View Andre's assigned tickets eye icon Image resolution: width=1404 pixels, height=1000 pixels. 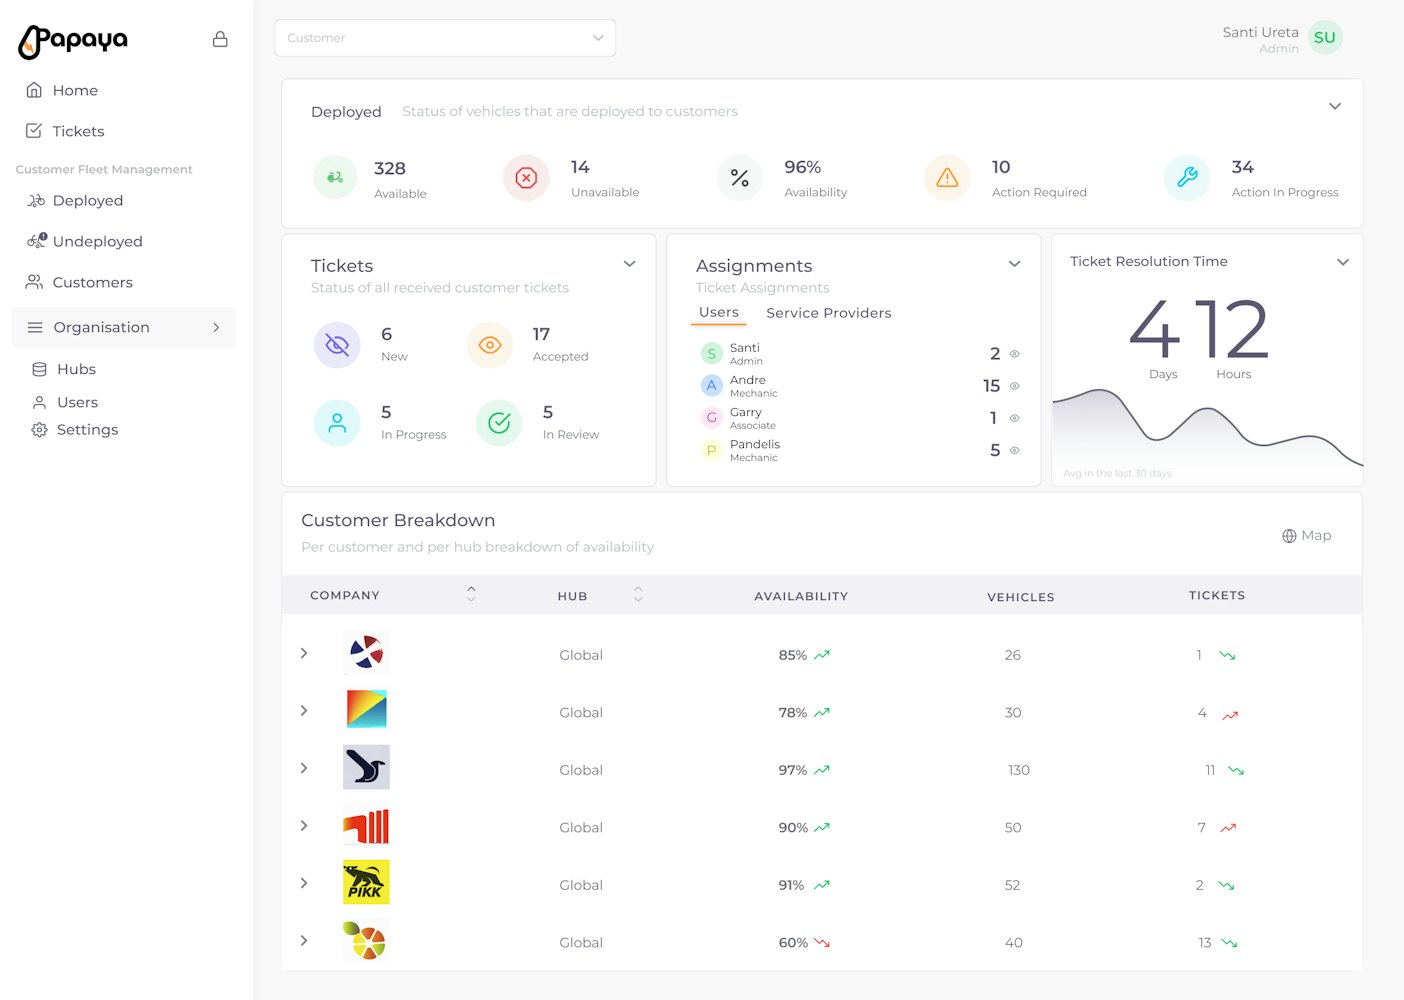[x=1015, y=386]
